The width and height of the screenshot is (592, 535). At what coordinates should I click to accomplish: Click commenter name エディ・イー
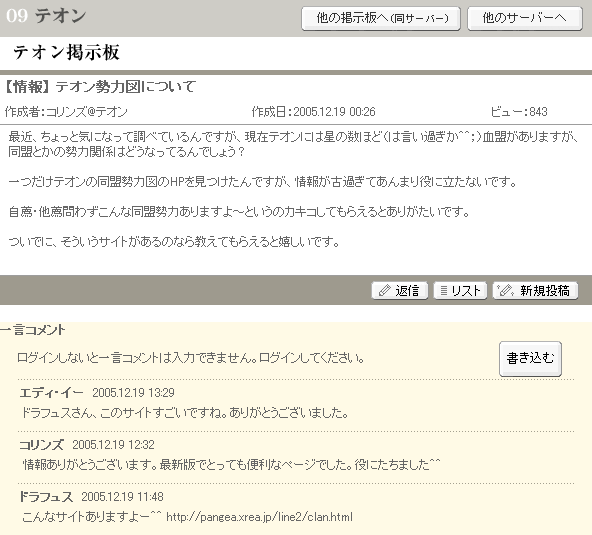point(51,393)
